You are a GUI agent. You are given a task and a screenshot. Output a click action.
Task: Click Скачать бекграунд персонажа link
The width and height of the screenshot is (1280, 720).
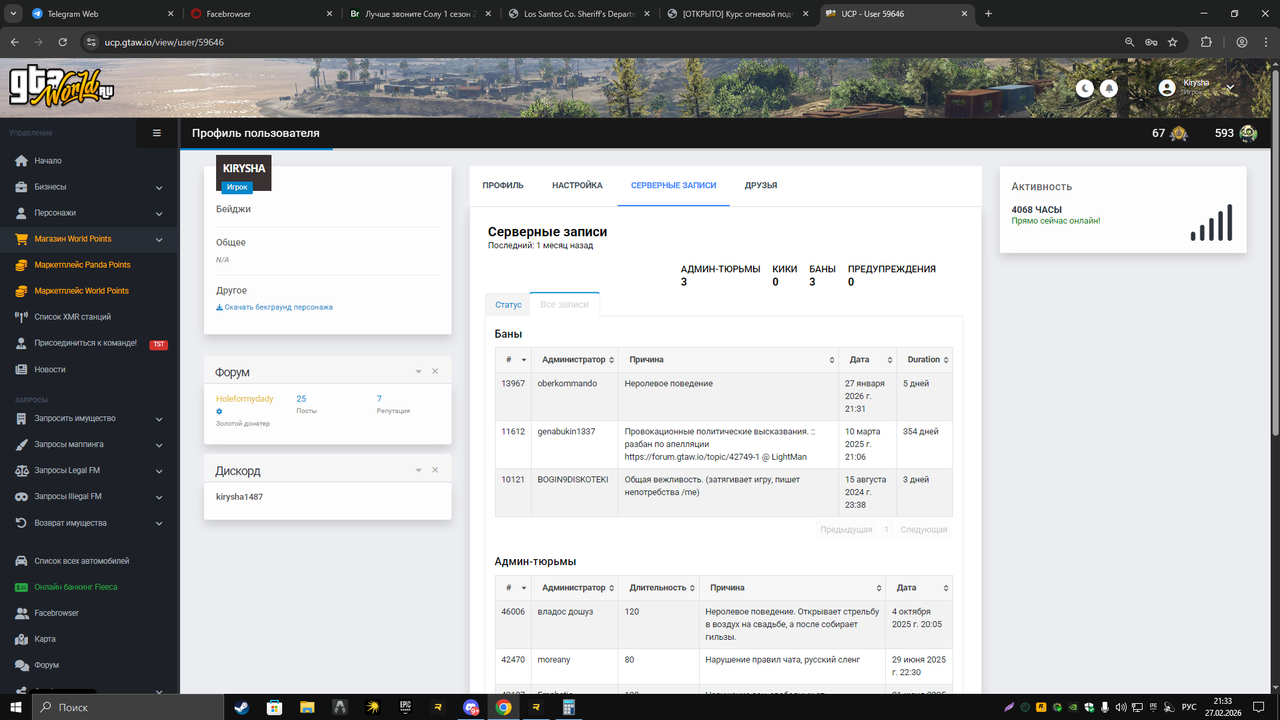(275, 307)
